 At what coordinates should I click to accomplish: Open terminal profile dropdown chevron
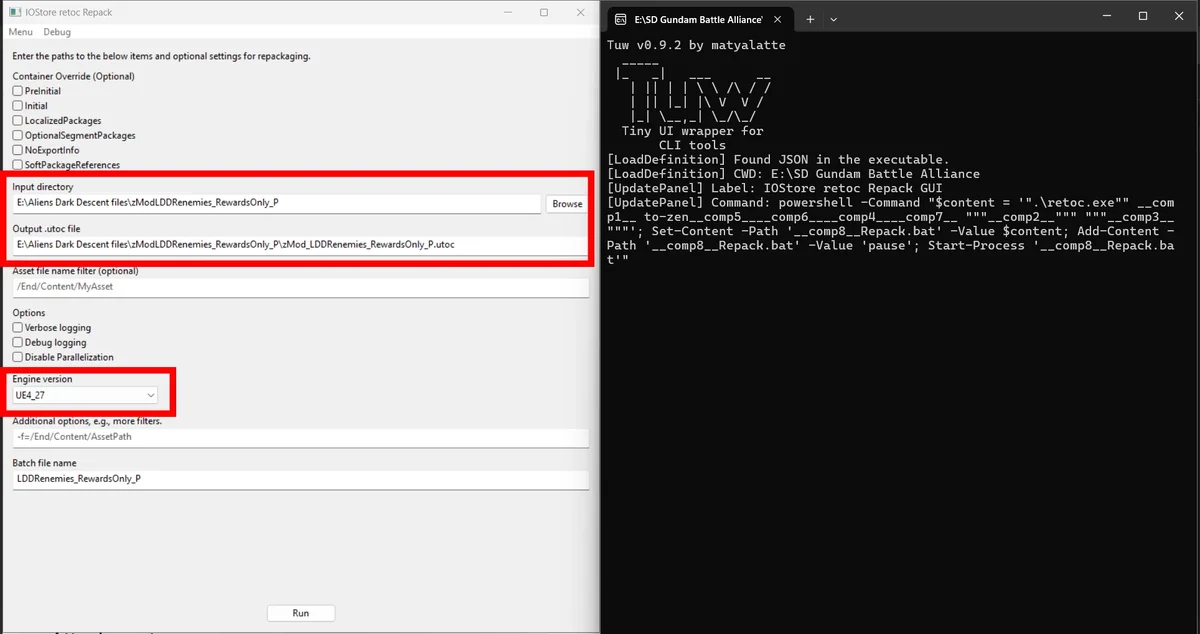[x=834, y=19]
